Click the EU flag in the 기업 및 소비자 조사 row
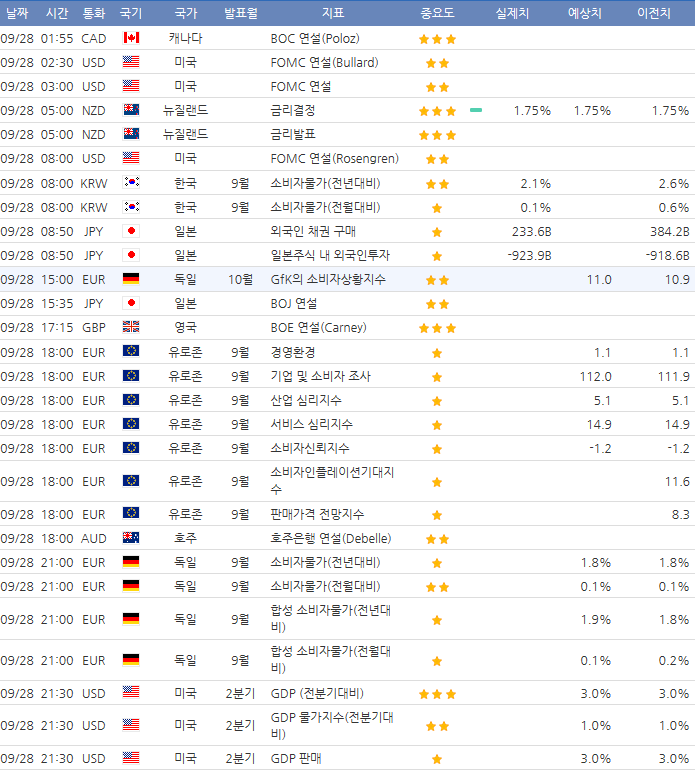695x772 pixels. point(131,376)
